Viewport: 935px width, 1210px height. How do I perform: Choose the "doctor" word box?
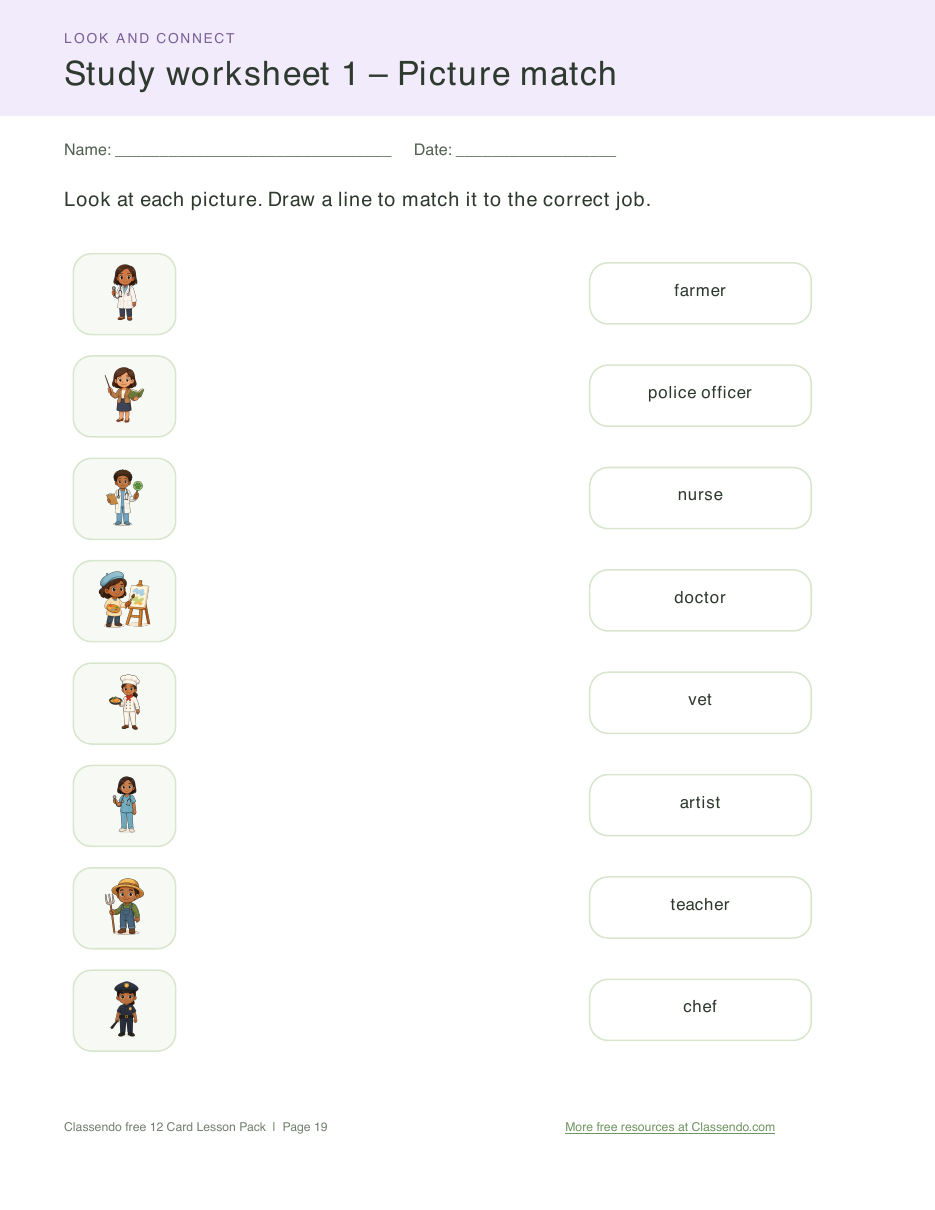(700, 600)
